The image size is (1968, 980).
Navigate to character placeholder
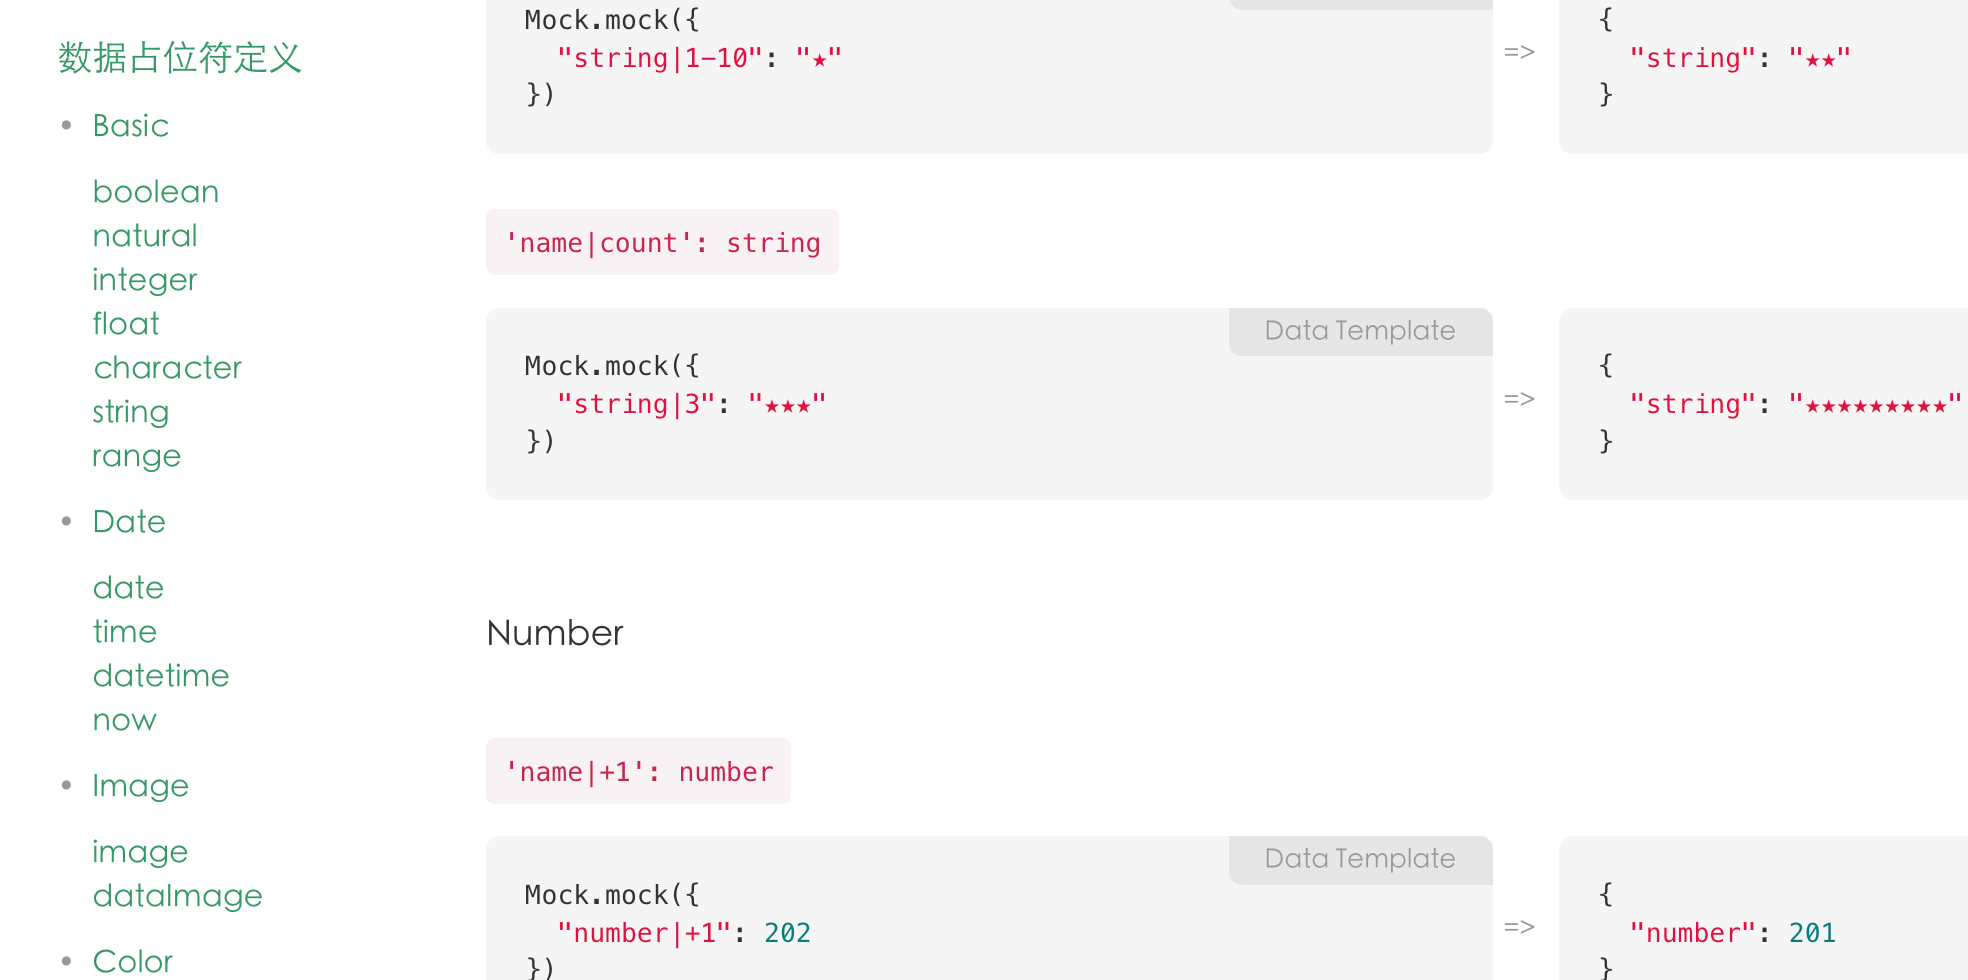click(167, 368)
